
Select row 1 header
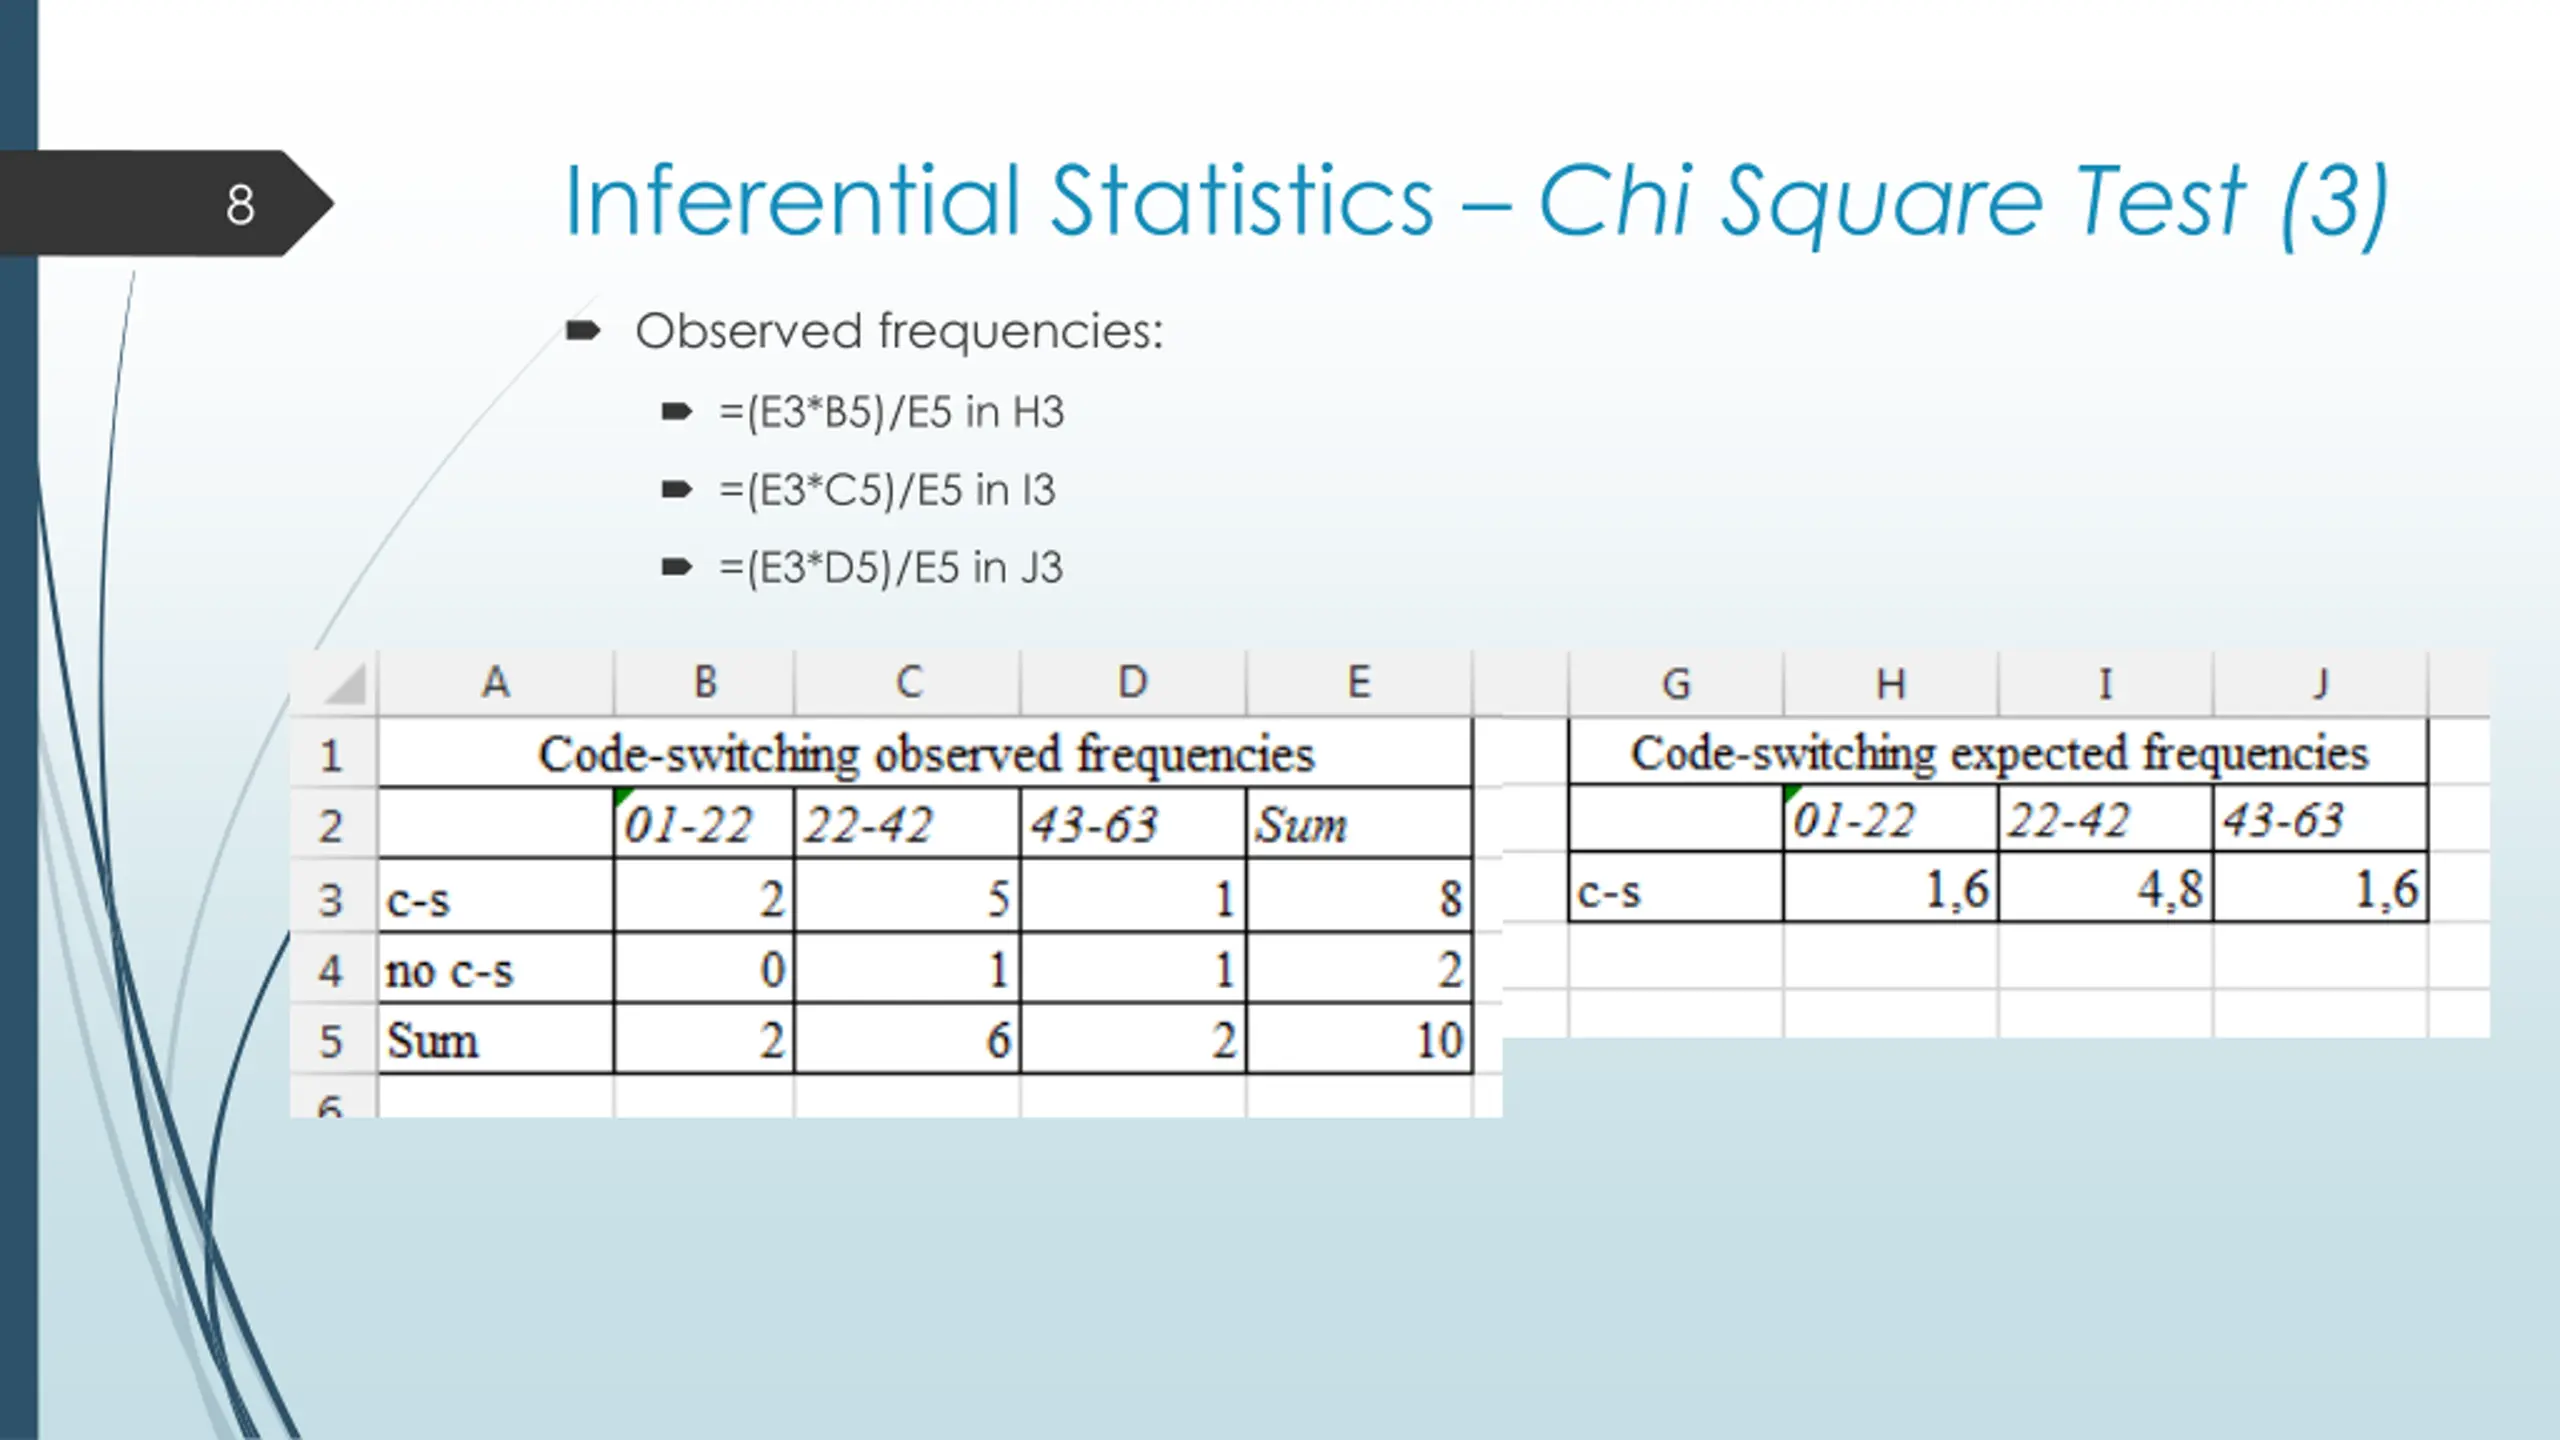(x=333, y=753)
